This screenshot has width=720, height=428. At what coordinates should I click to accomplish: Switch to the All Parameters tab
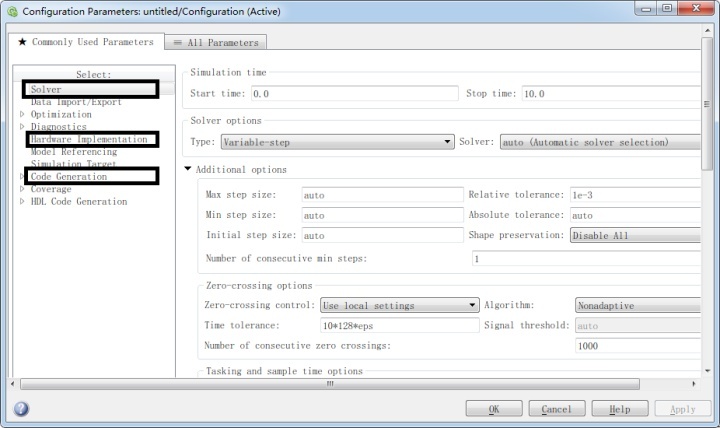(x=216, y=42)
